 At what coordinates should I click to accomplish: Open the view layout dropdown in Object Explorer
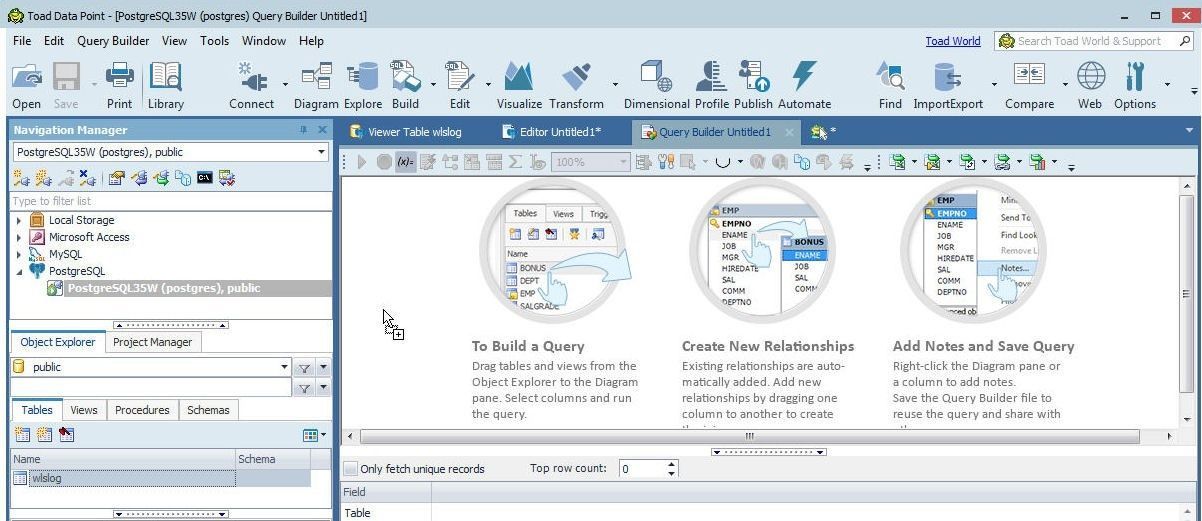click(x=314, y=435)
